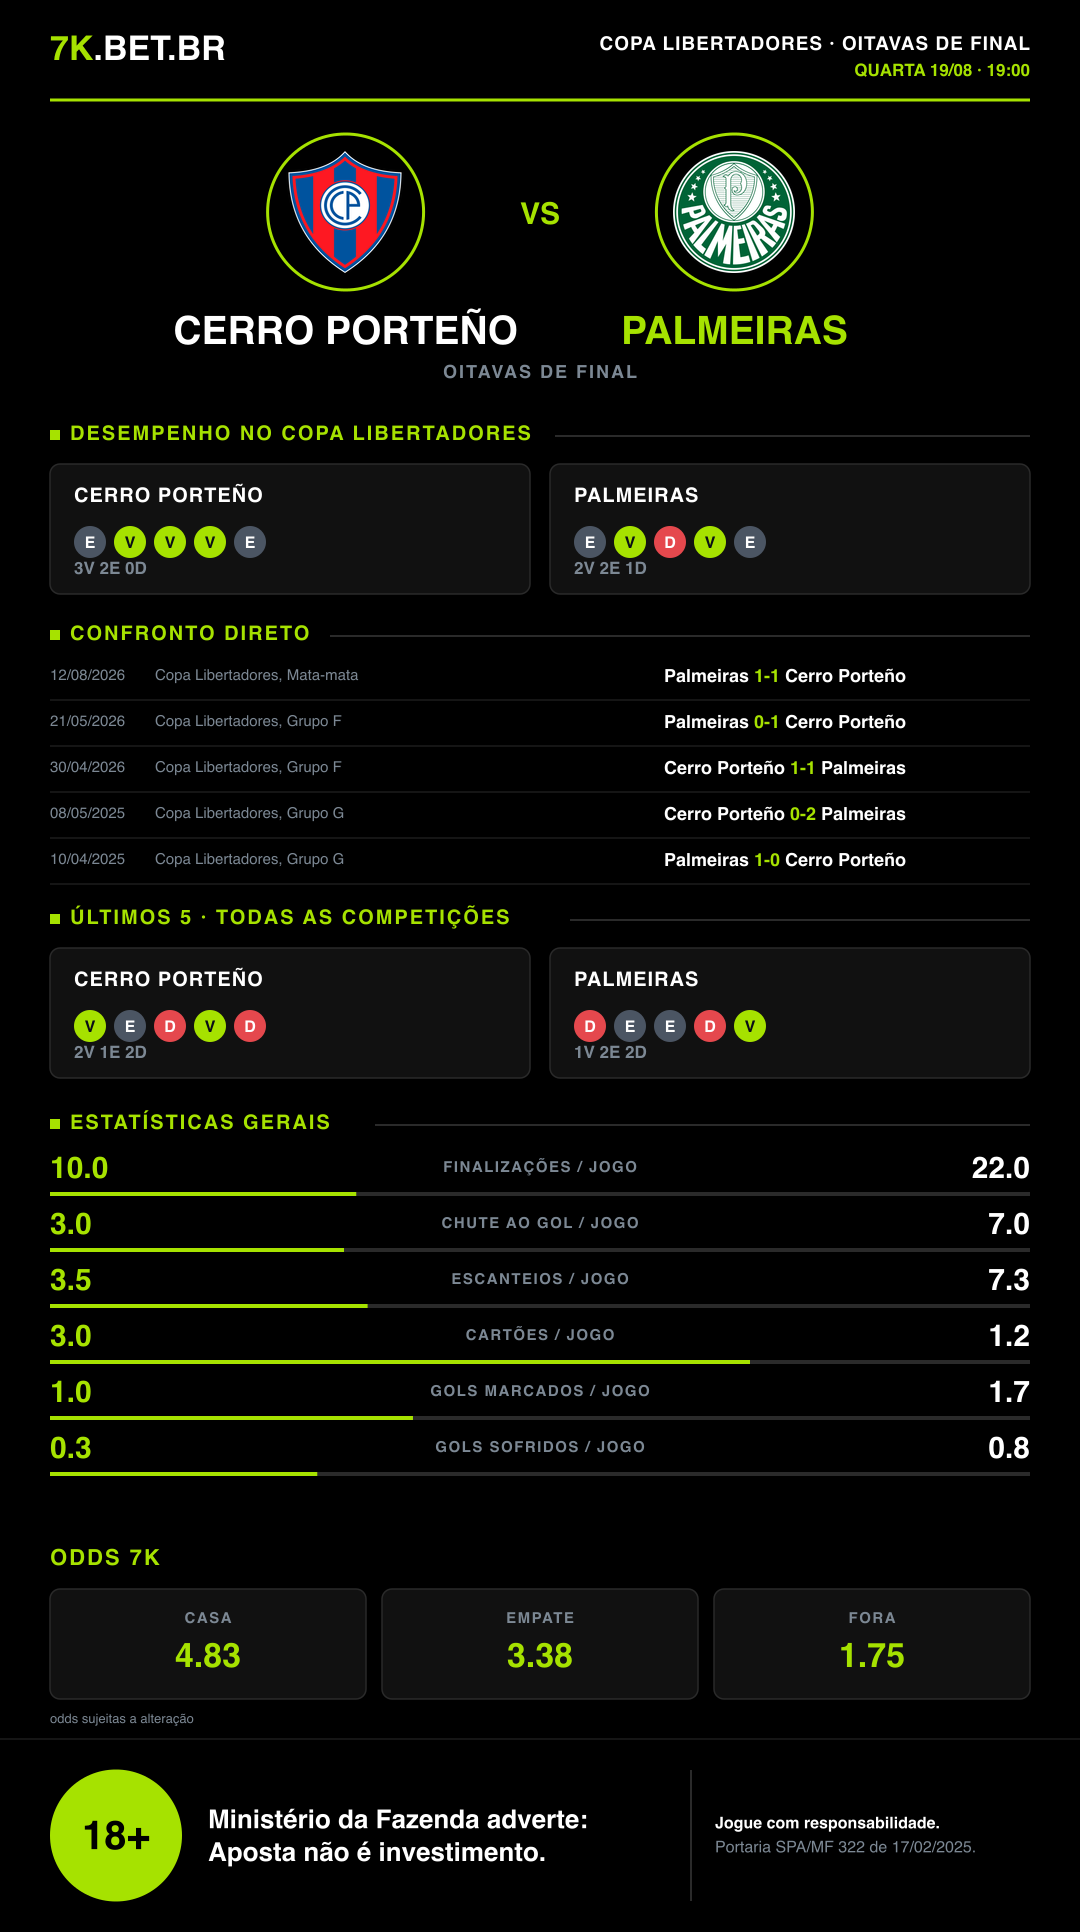Click the 7K.BET.BR logo
1080x1932 pixels.
tap(138, 48)
